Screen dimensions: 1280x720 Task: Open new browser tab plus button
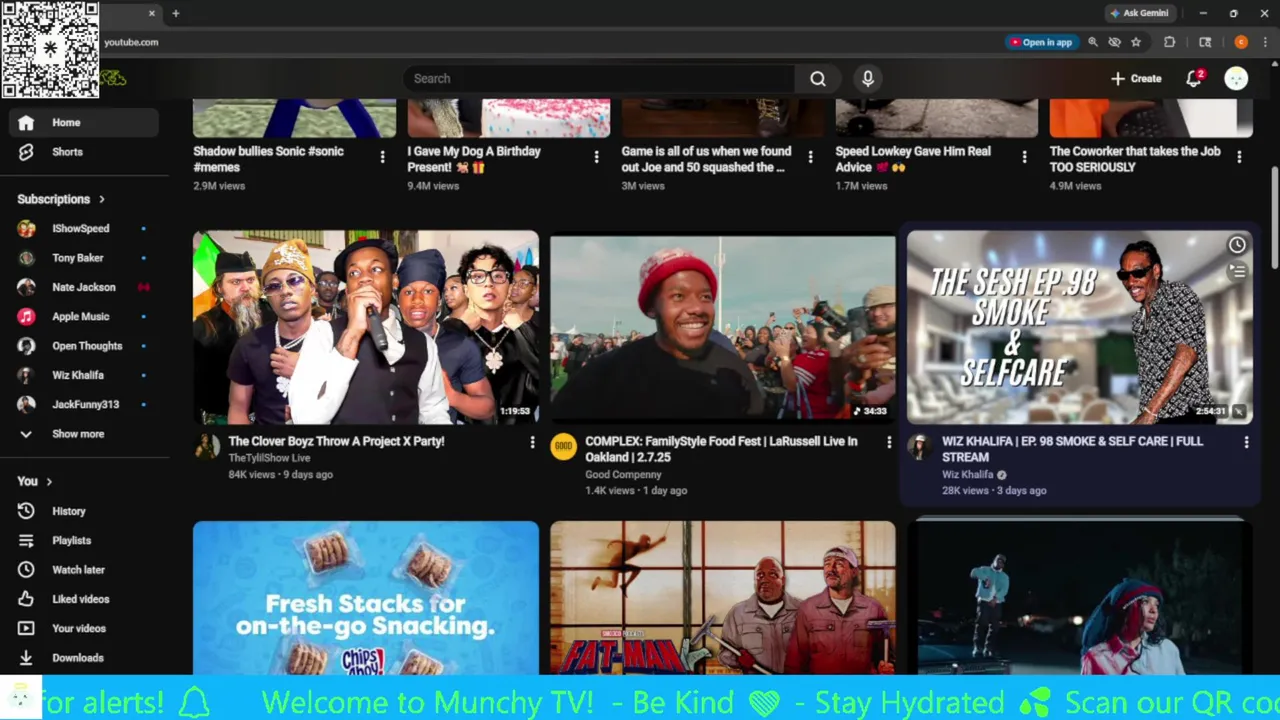click(x=175, y=13)
